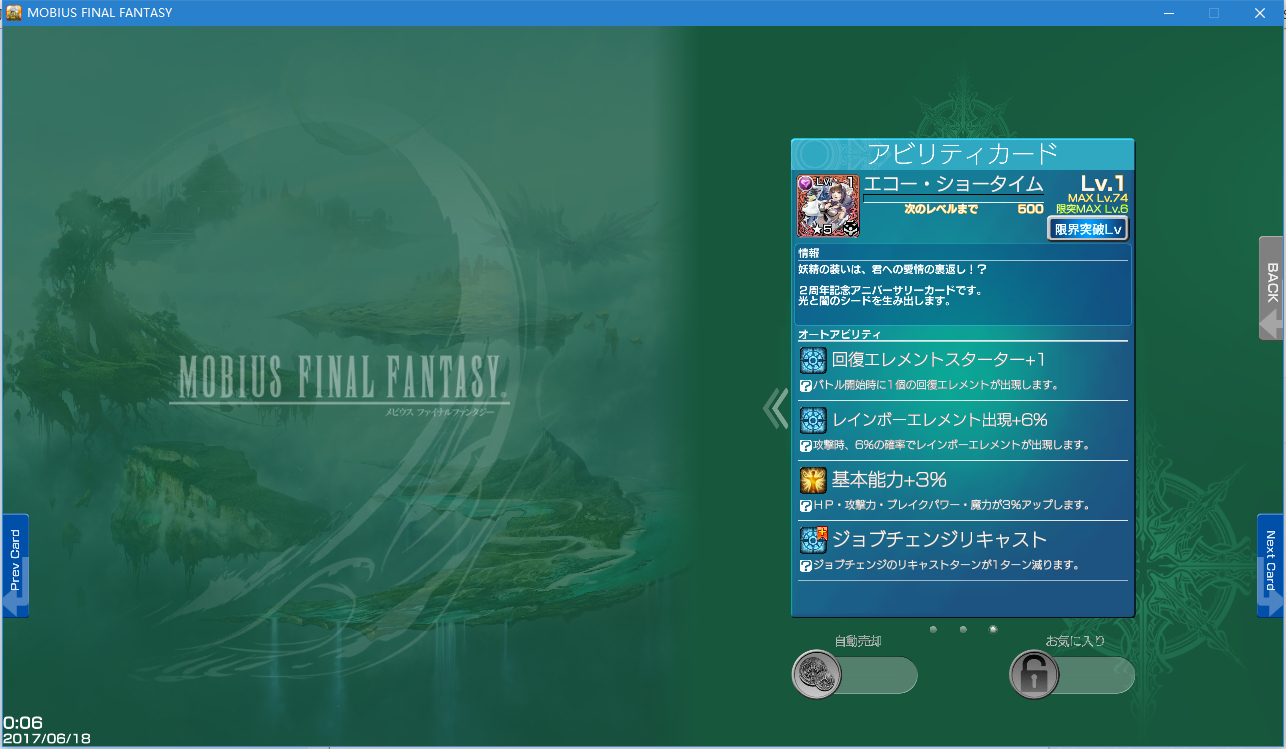Image resolution: width=1286 pixels, height=749 pixels.
Task: Toggle the 自動売却 auto-sell switch
Action: pos(854,675)
